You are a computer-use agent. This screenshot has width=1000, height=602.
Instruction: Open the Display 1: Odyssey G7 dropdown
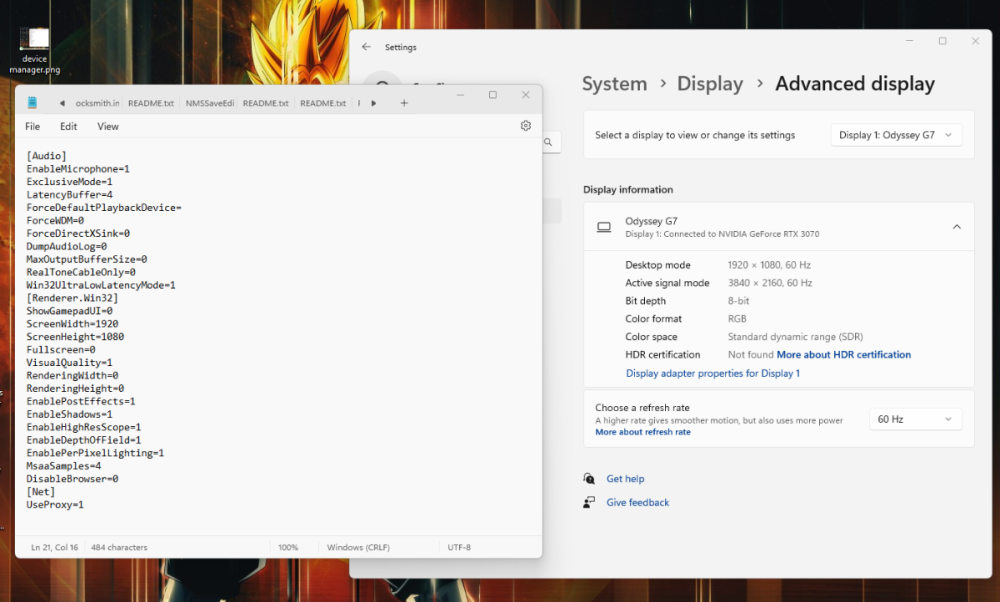(x=896, y=135)
